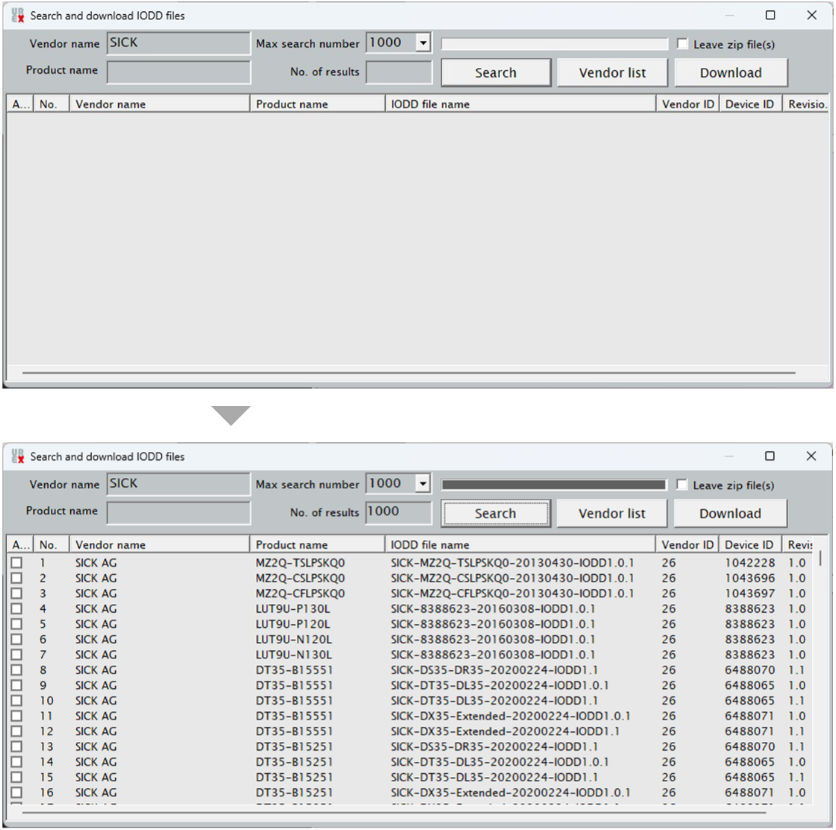Click horizontal scrollbar in upper window
This screenshot has width=836, height=830.
point(409,373)
